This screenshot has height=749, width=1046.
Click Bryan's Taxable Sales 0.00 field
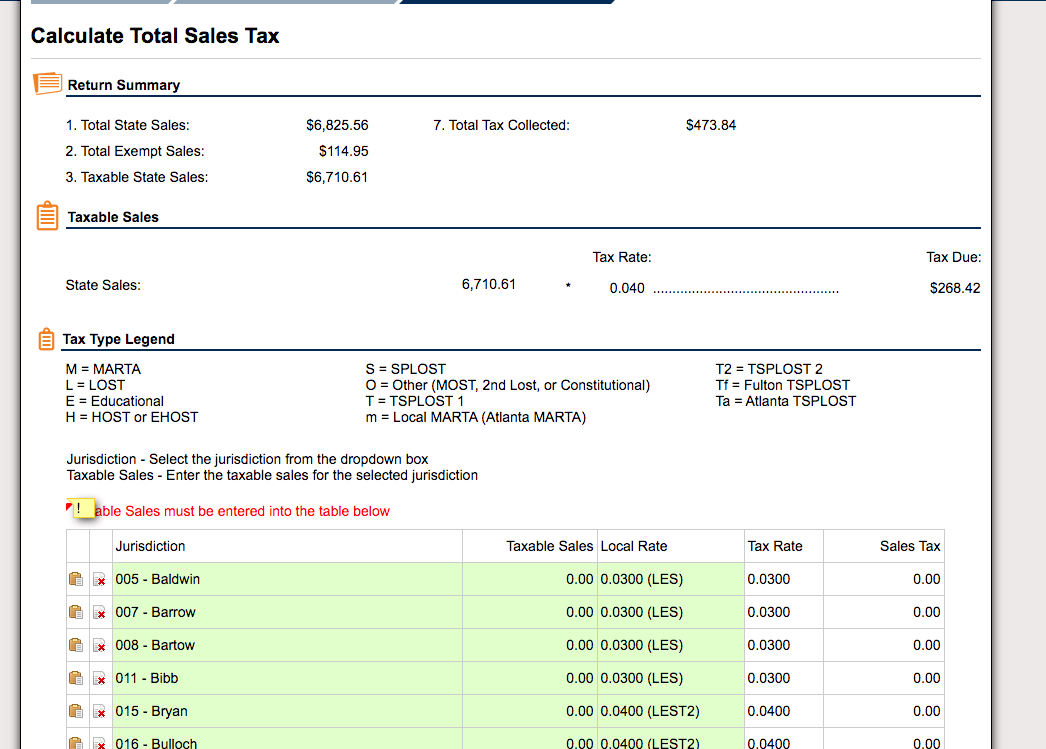pyautogui.click(x=530, y=711)
